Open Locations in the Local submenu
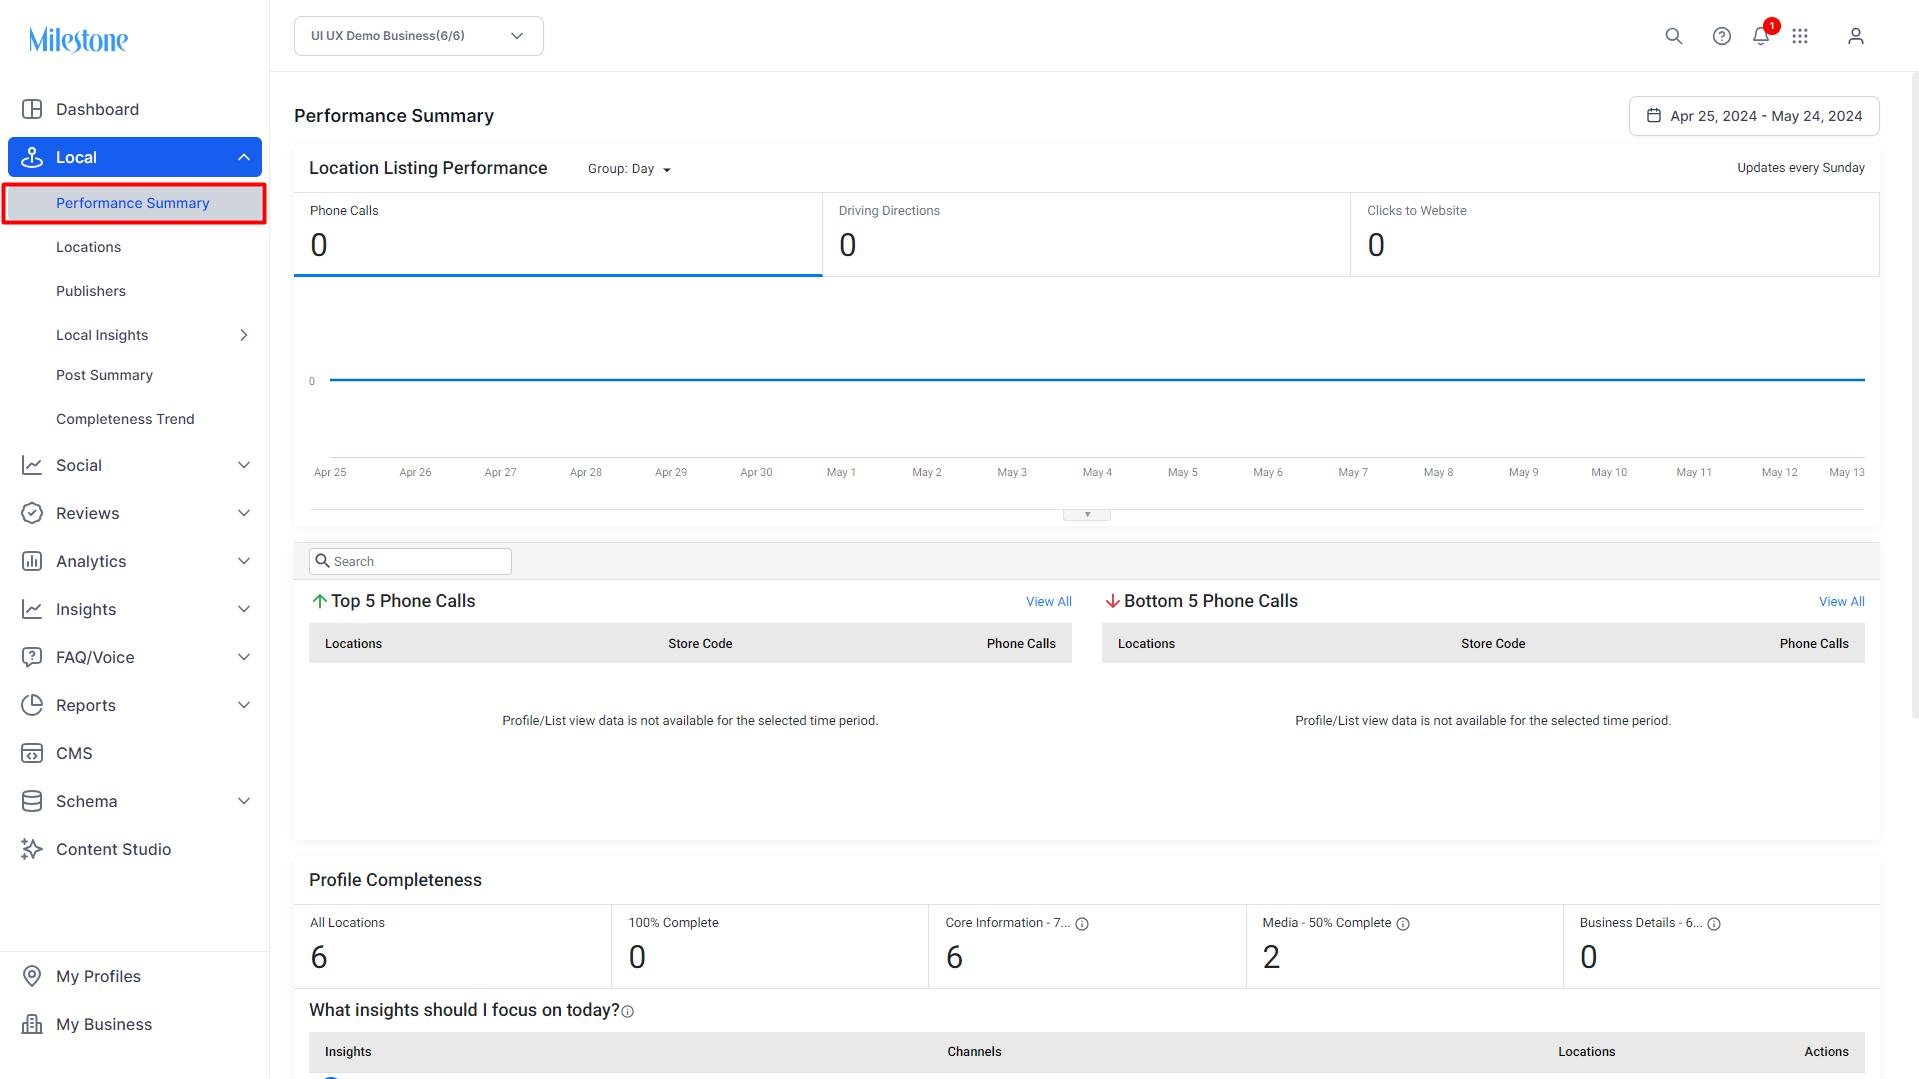1919x1079 pixels. click(x=88, y=247)
